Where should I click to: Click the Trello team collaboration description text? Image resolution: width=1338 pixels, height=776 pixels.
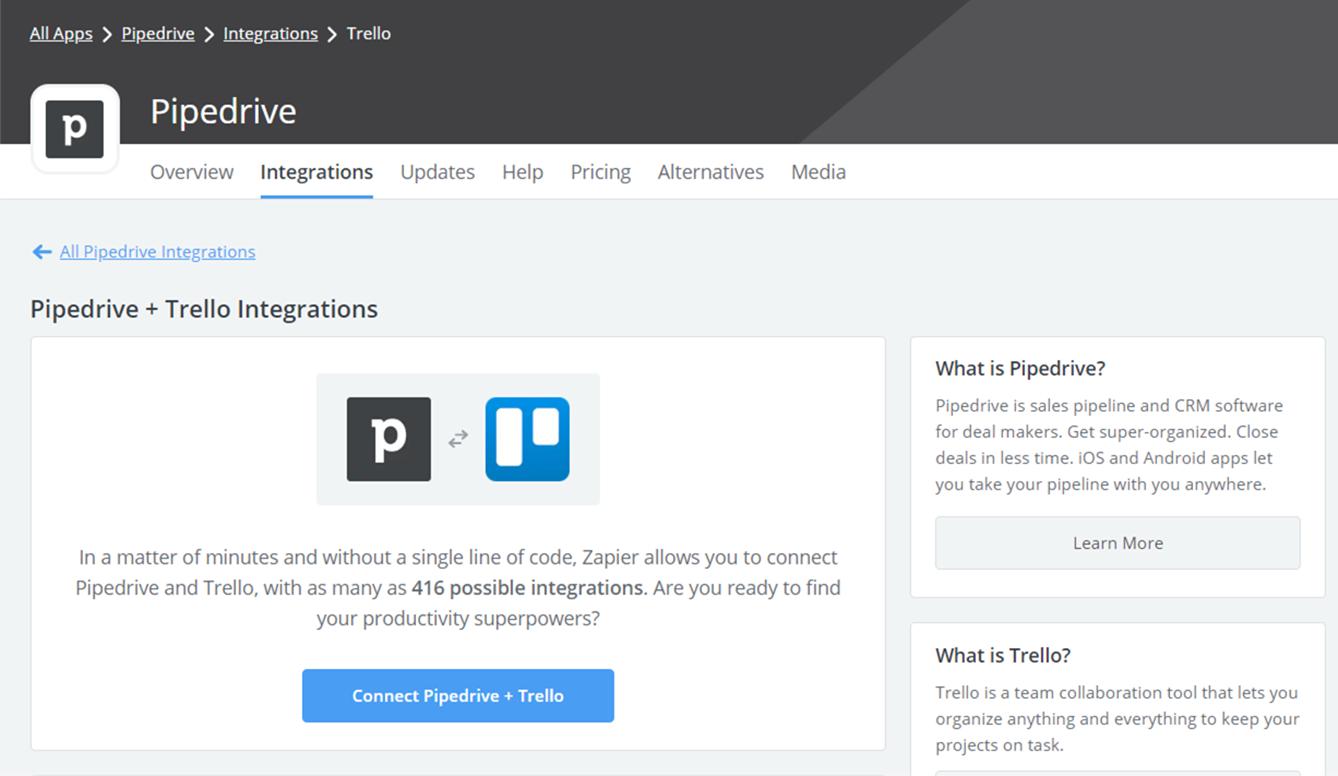1117,719
